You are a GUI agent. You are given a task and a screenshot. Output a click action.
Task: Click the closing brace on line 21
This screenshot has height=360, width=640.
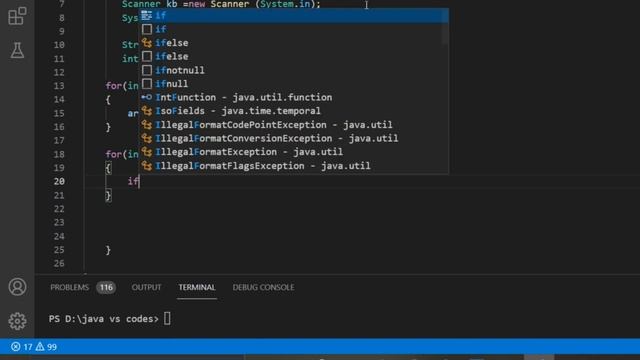(108, 196)
